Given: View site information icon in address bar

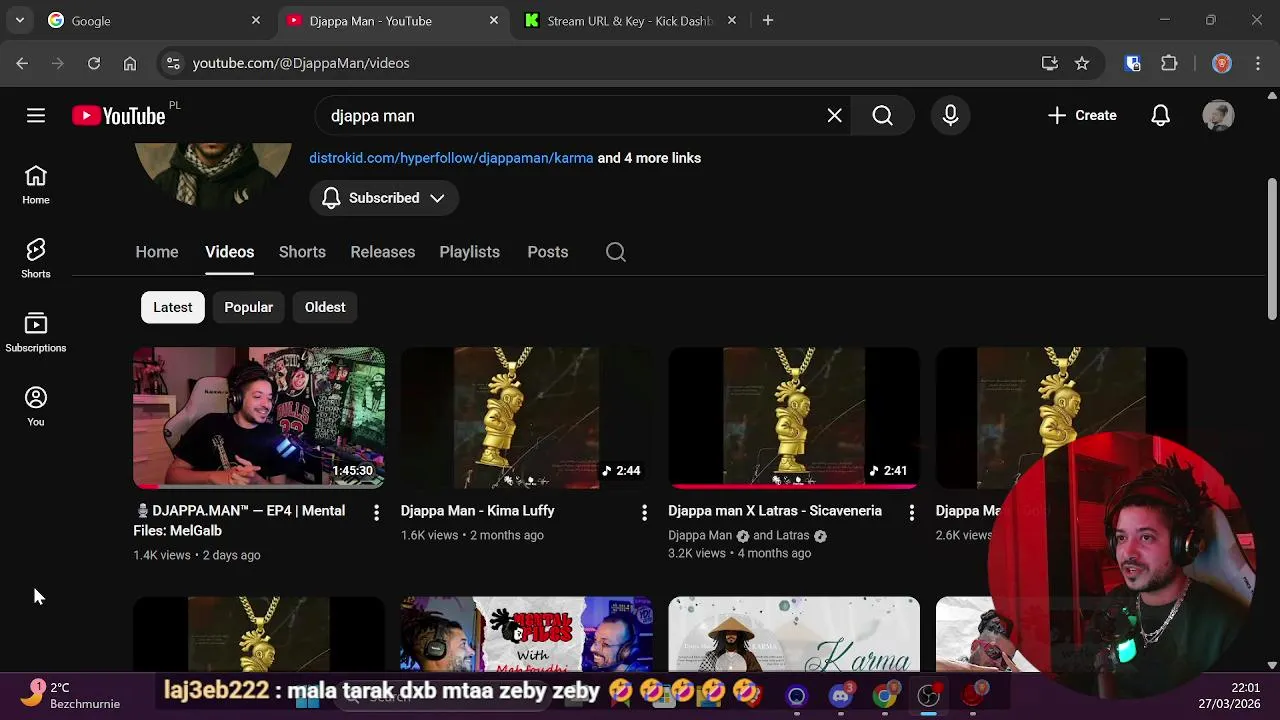Looking at the screenshot, I should 173,63.
